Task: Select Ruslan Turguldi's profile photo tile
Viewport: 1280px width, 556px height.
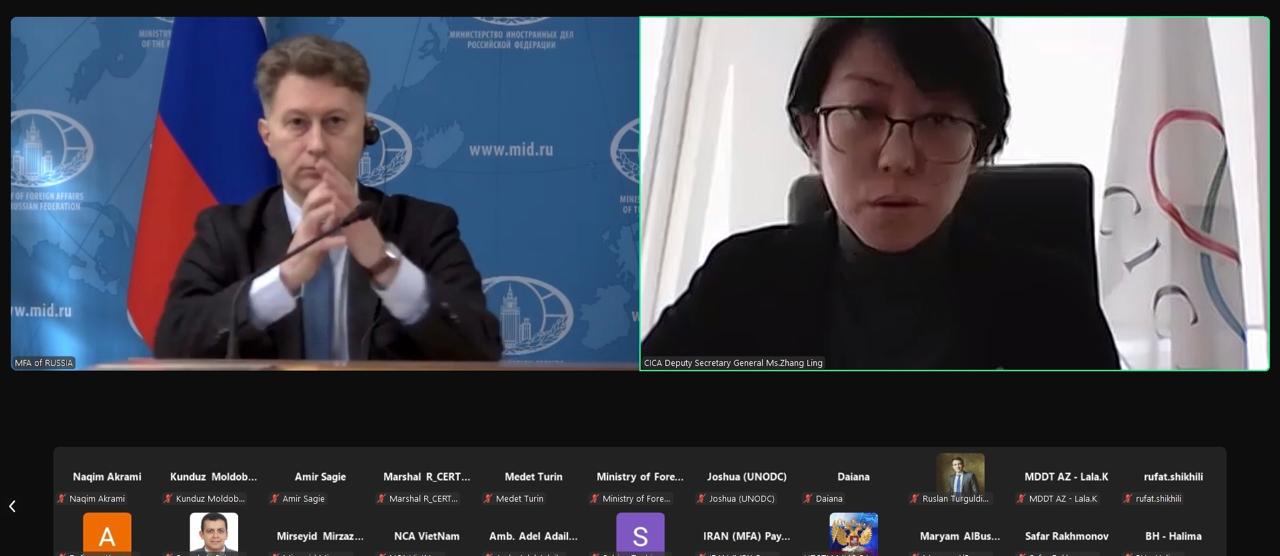Action: 960,474
